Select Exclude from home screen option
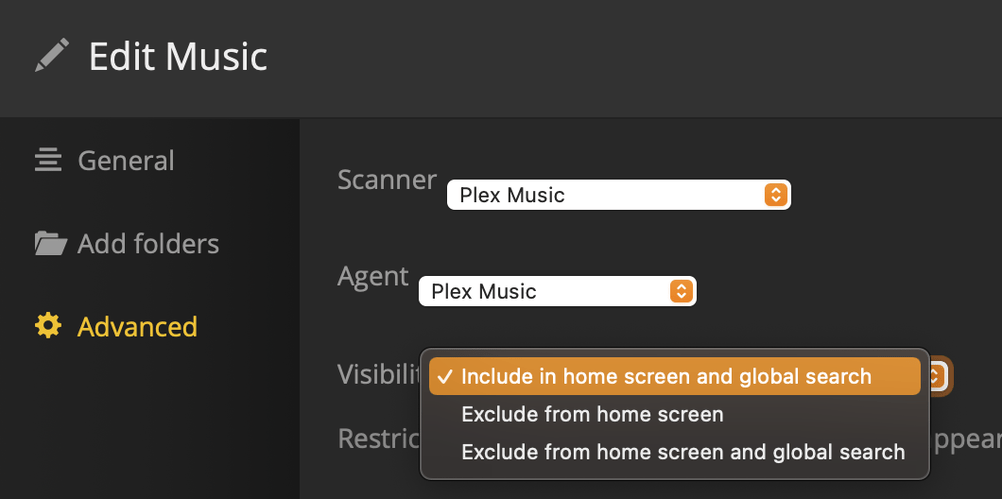The height and width of the screenshot is (499, 1002). [x=592, y=414]
